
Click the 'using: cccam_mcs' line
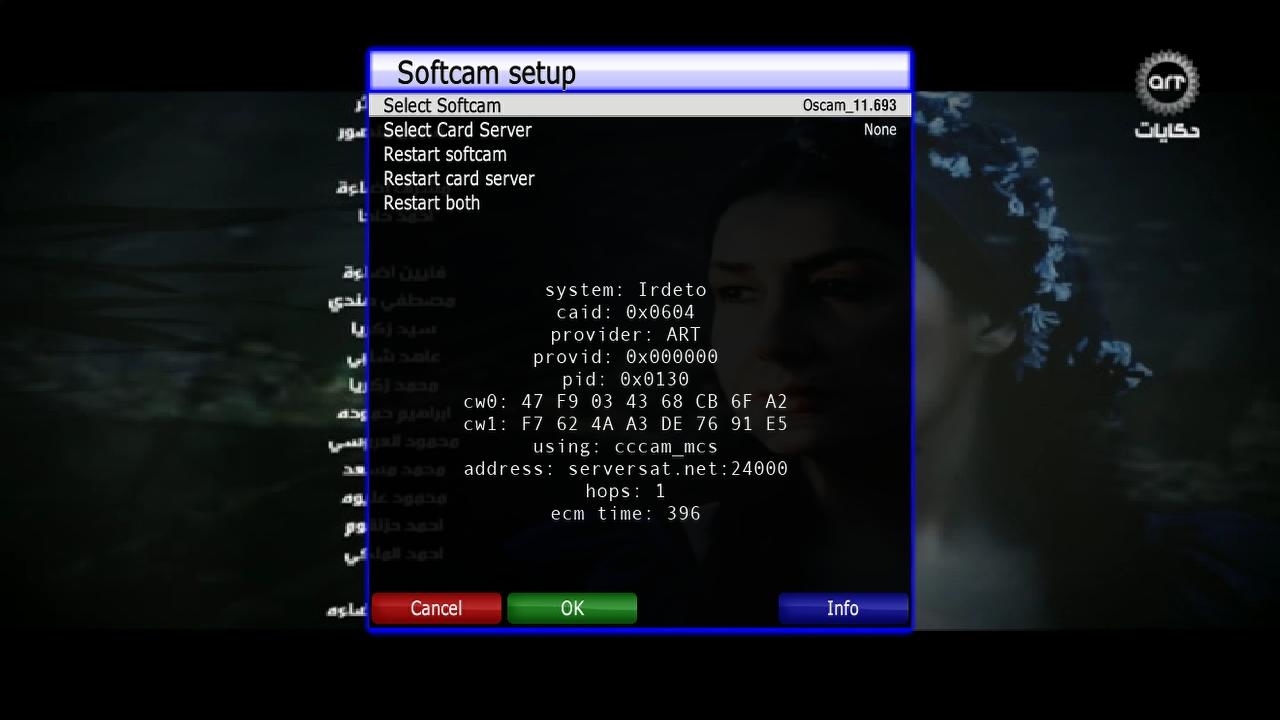click(626, 446)
